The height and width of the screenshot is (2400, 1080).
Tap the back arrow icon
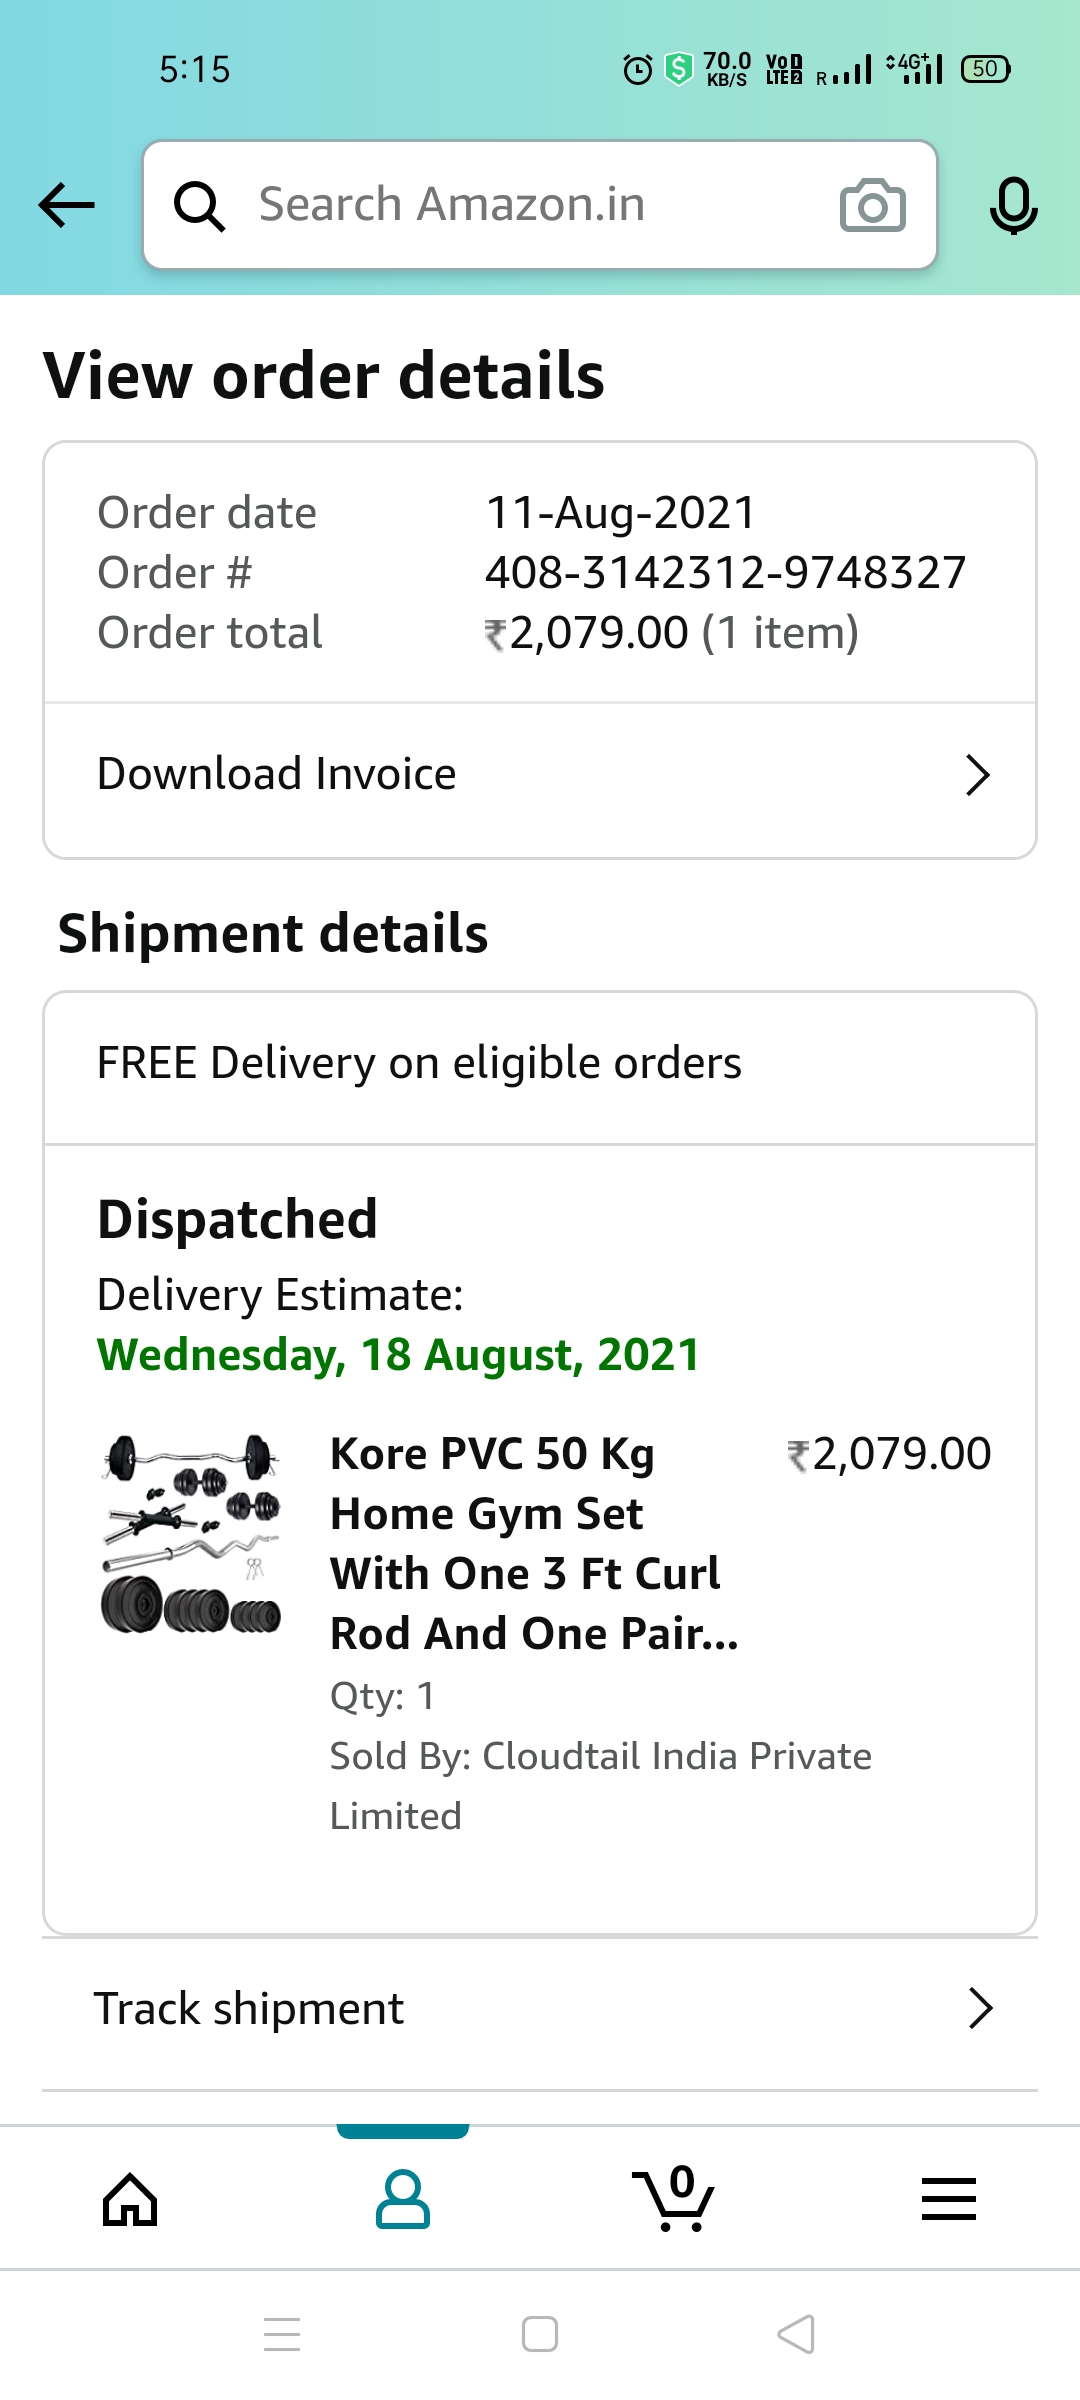click(x=66, y=206)
